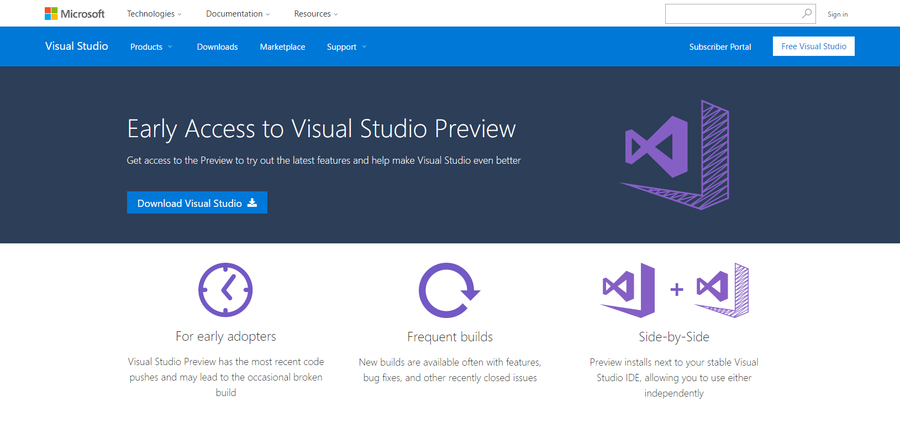
Task: Open the Support dropdown menu
Action: (x=347, y=47)
